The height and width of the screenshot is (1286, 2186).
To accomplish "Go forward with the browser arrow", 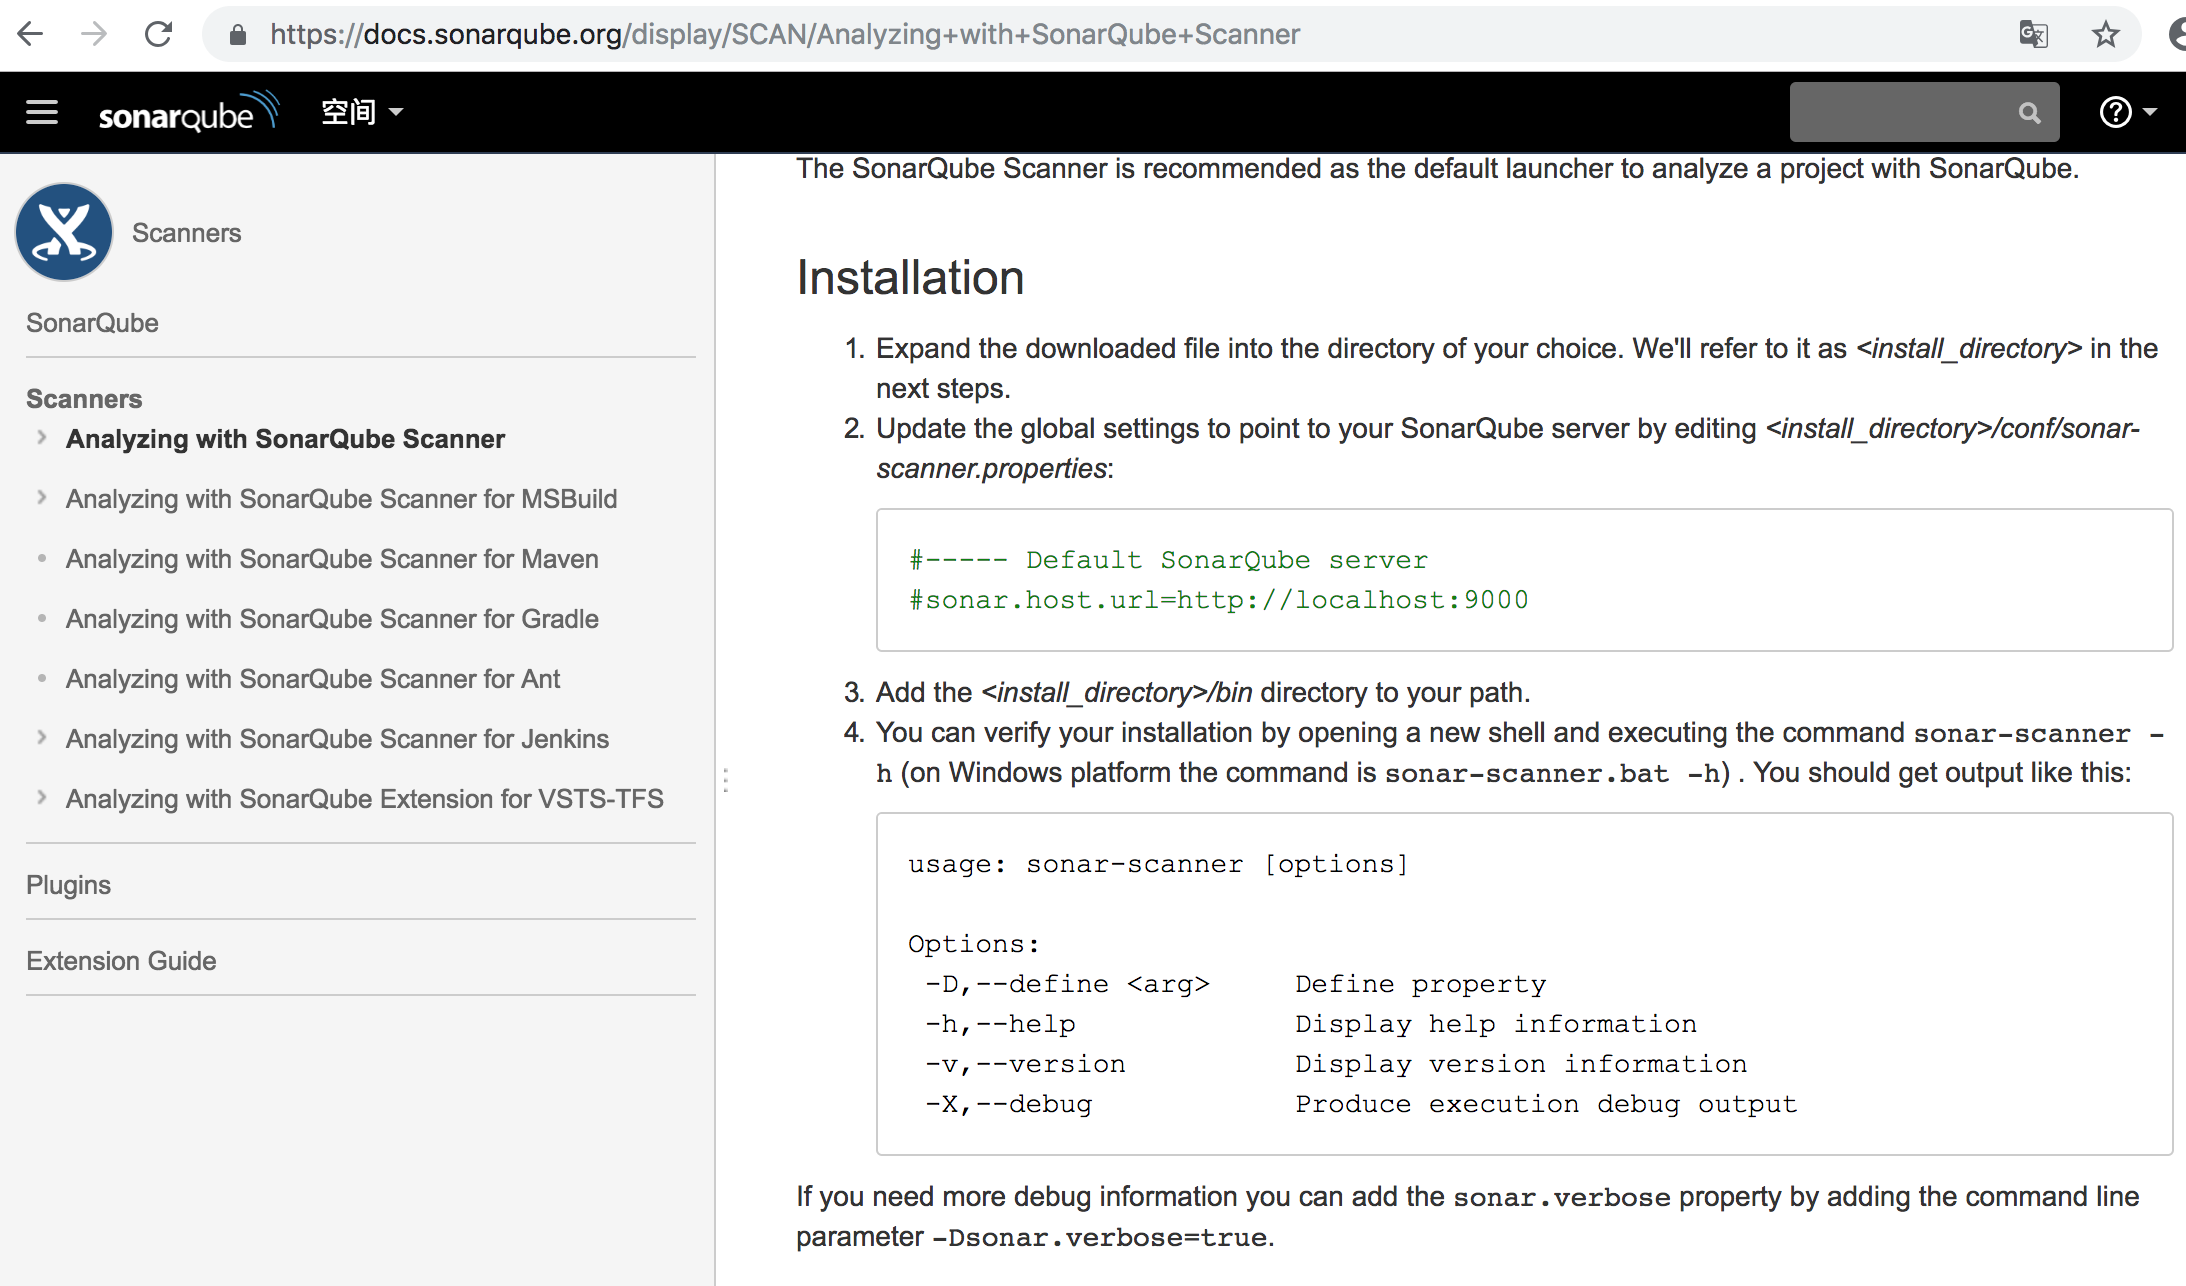I will click(x=94, y=34).
